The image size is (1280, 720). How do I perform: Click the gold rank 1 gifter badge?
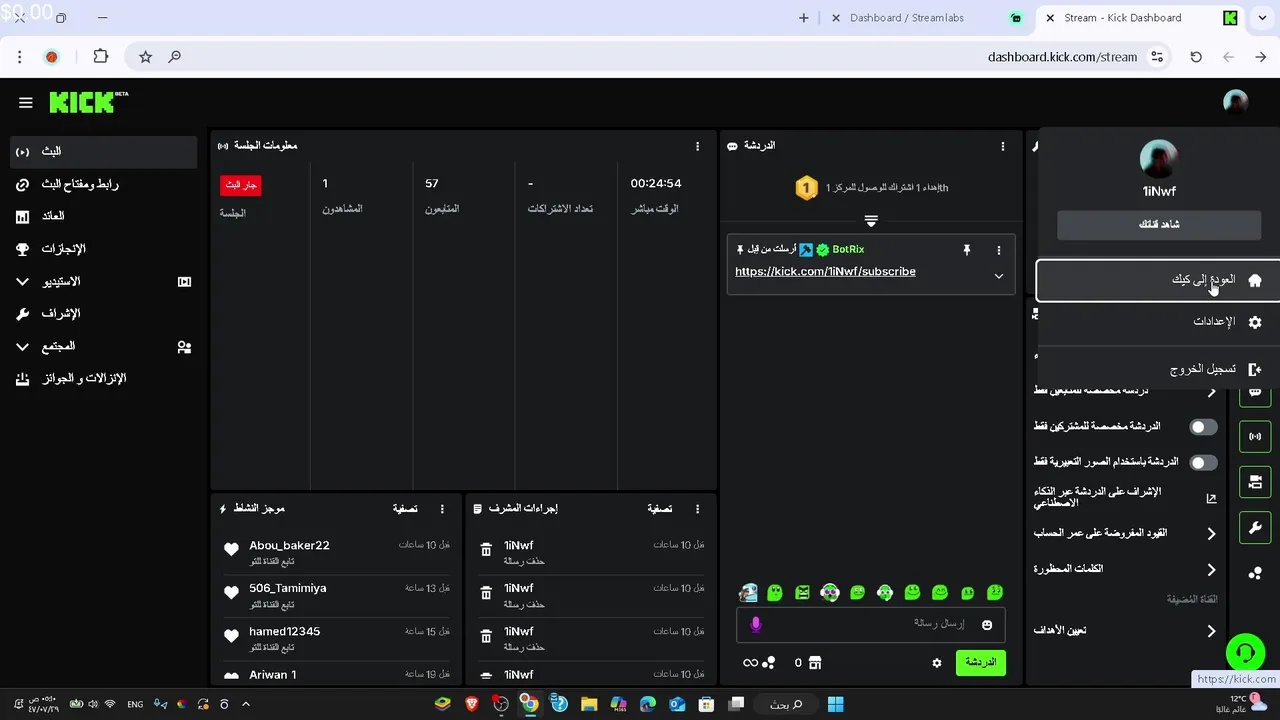click(806, 188)
